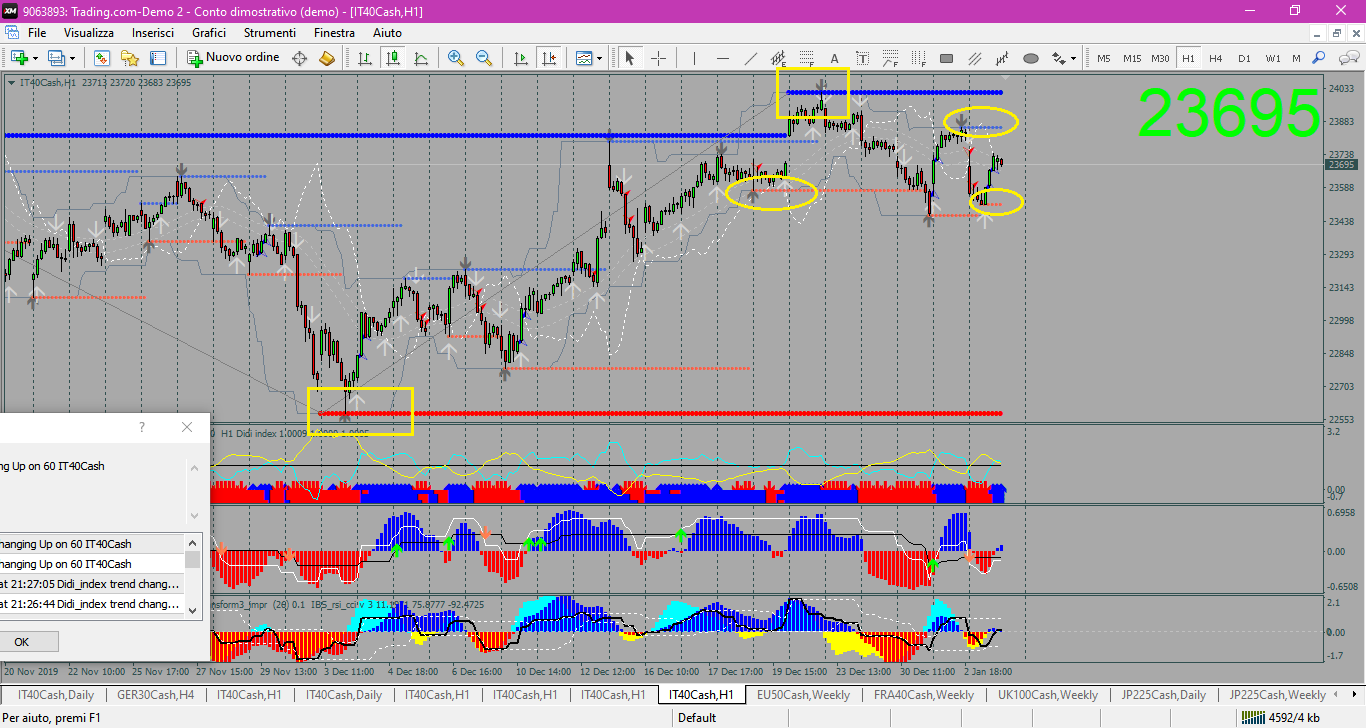The height and width of the screenshot is (728, 1366).
Task: Click the alert dialog help question mark
Action: 142,427
